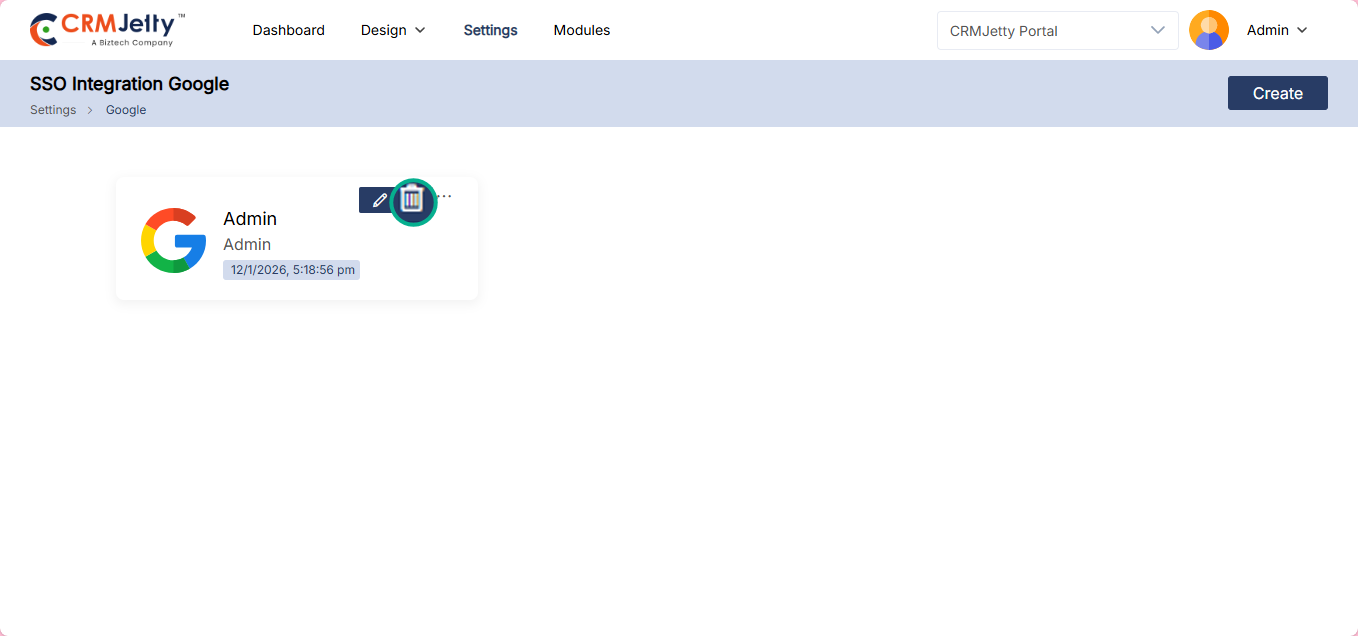
Task: Click the chevron next to Design
Action: [420, 30]
